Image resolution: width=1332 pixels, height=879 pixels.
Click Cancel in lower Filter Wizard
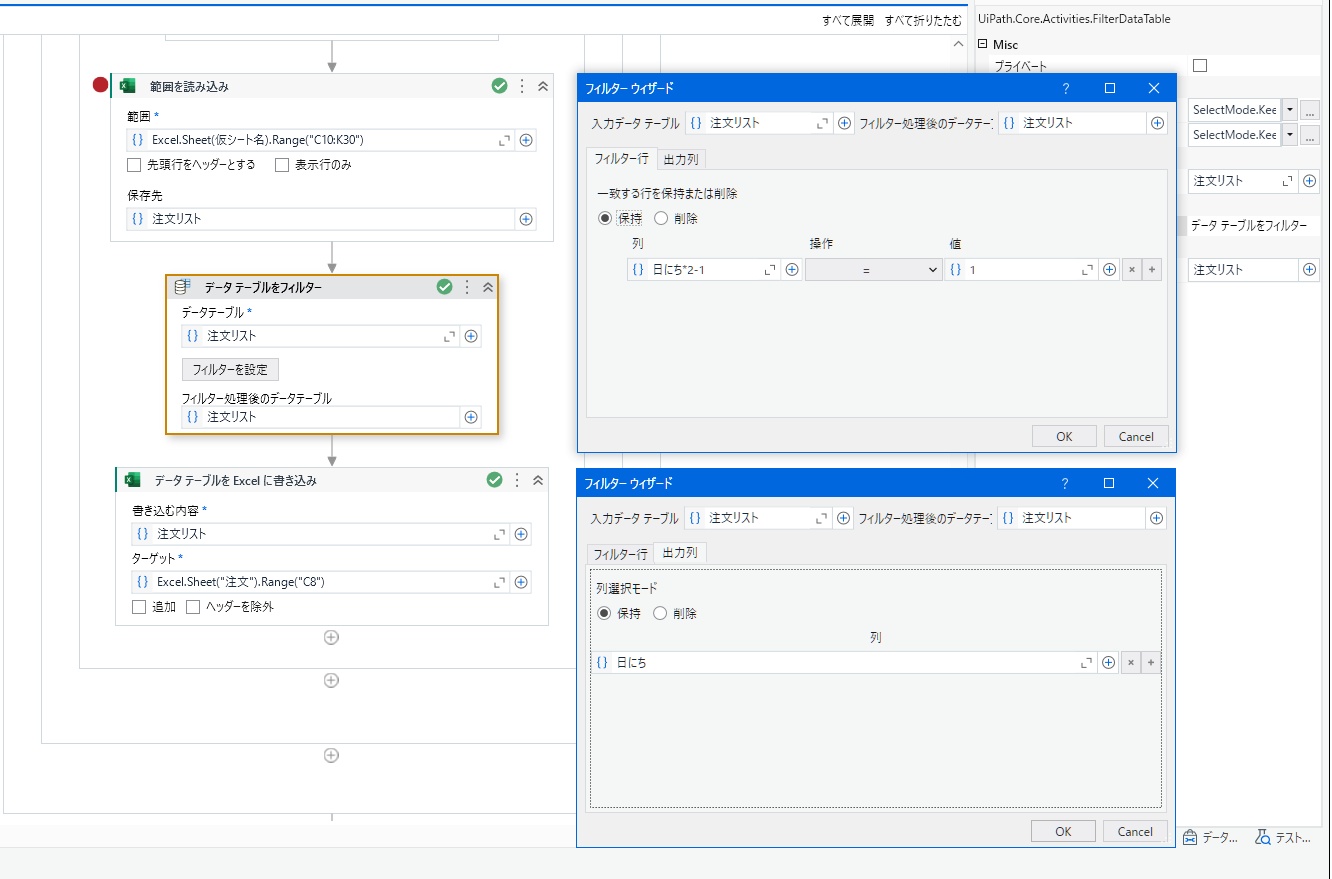click(1135, 831)
